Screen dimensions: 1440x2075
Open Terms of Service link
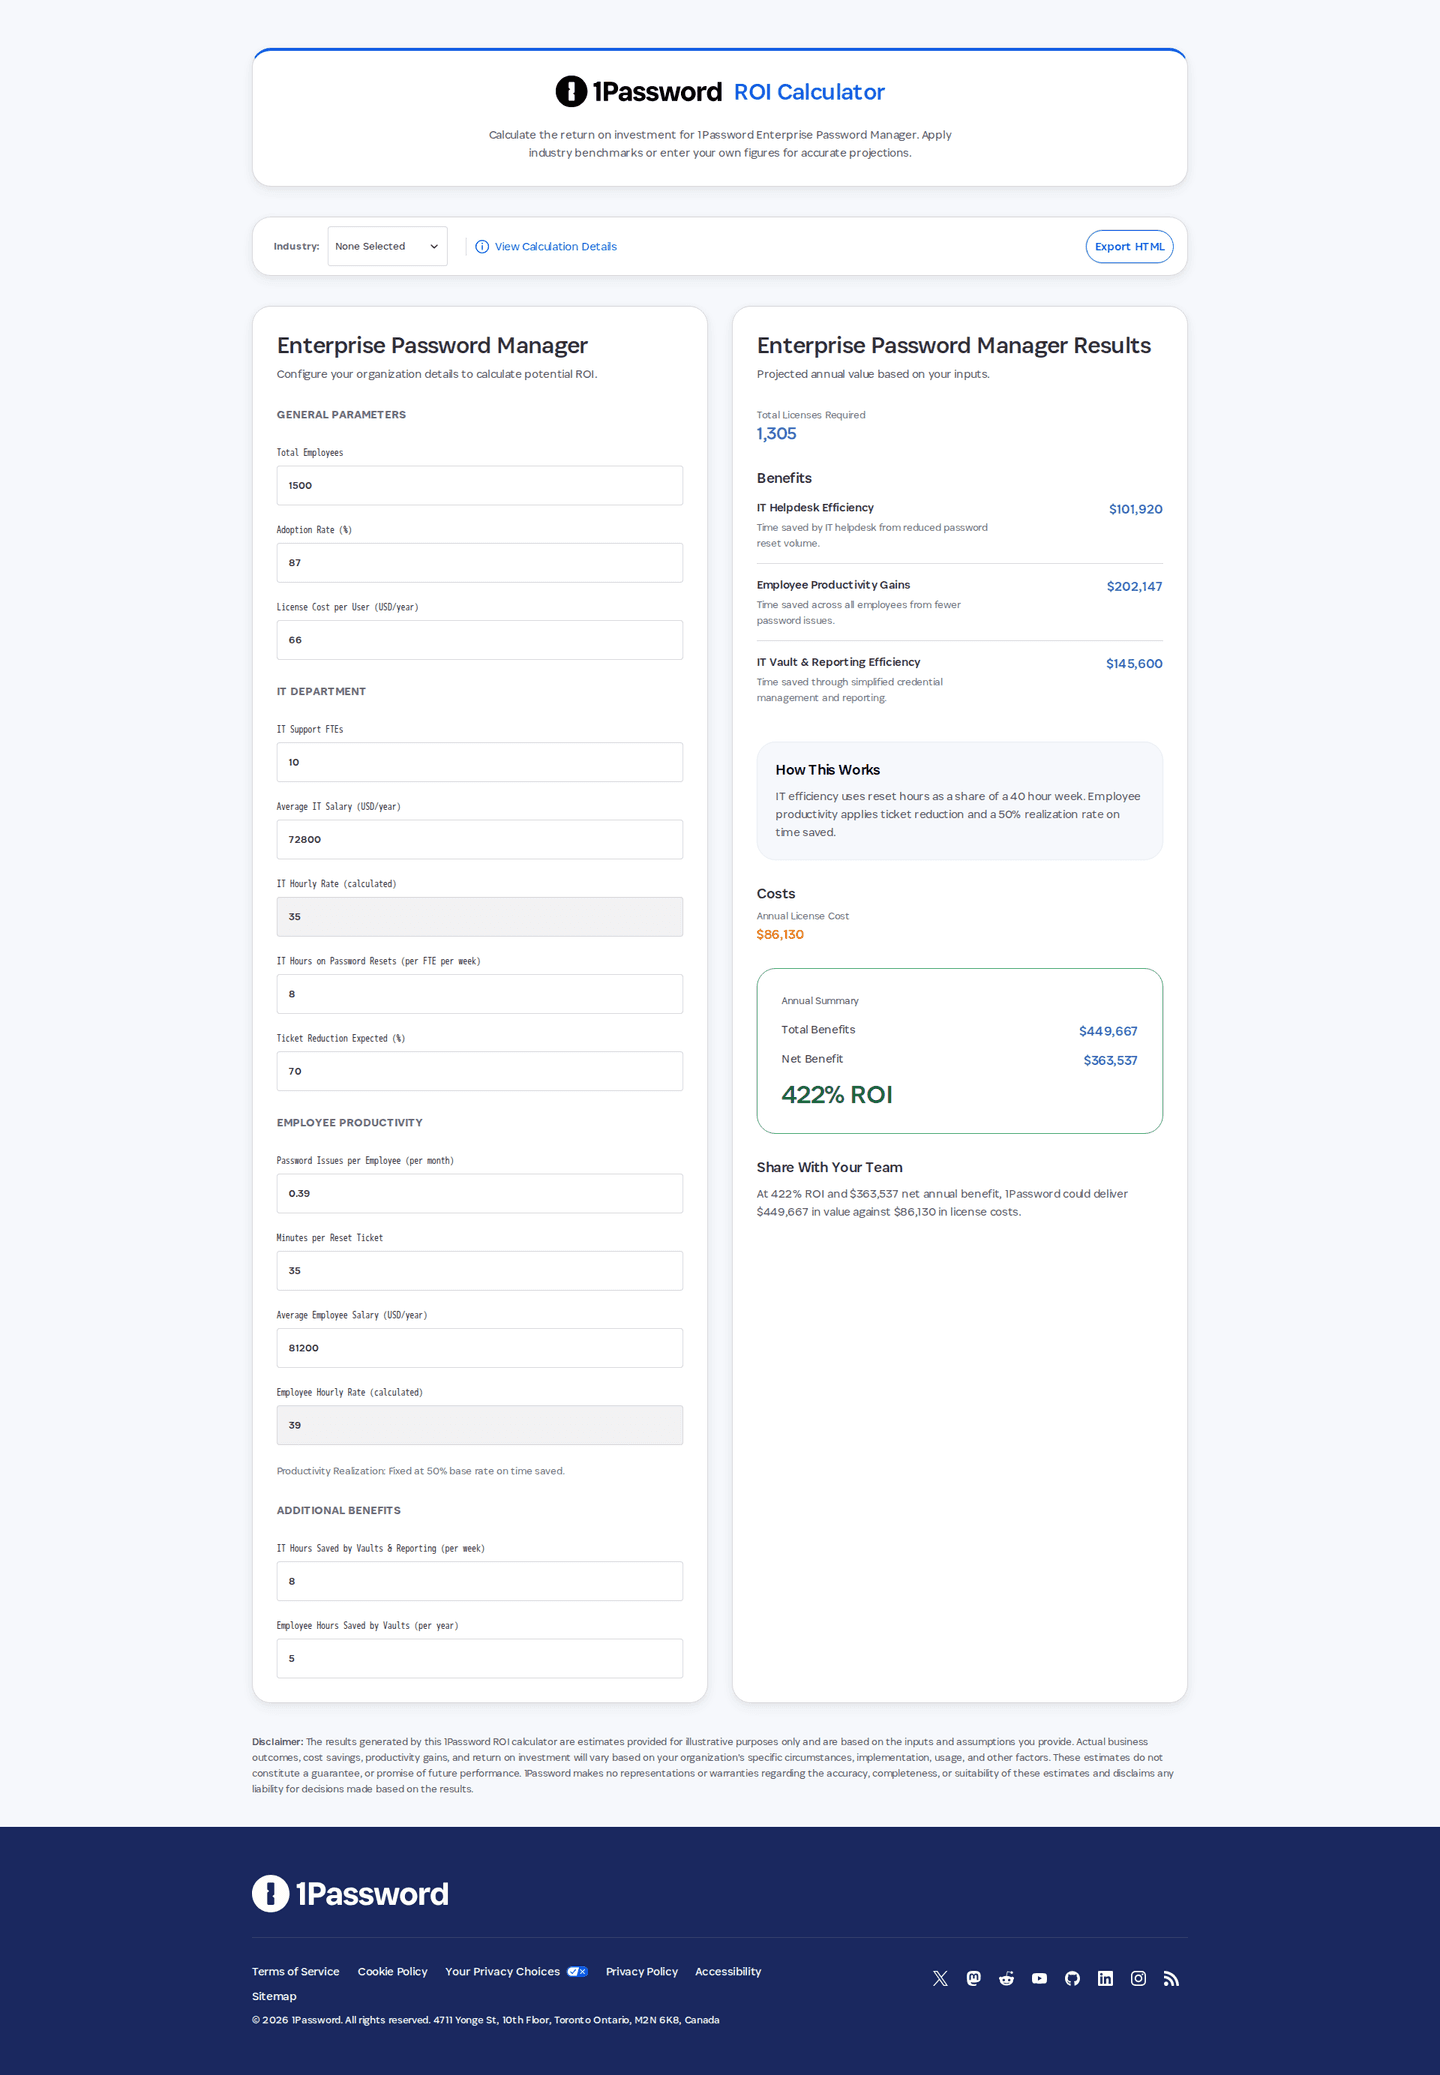[x=295, y=1972]
